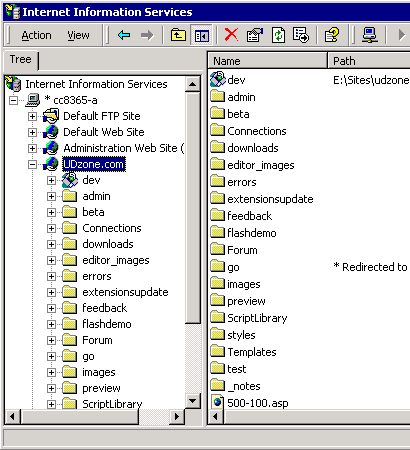Open the View menu
Image resolution: width=410 pixels, height=450 pixels.
tap(78, 35)
